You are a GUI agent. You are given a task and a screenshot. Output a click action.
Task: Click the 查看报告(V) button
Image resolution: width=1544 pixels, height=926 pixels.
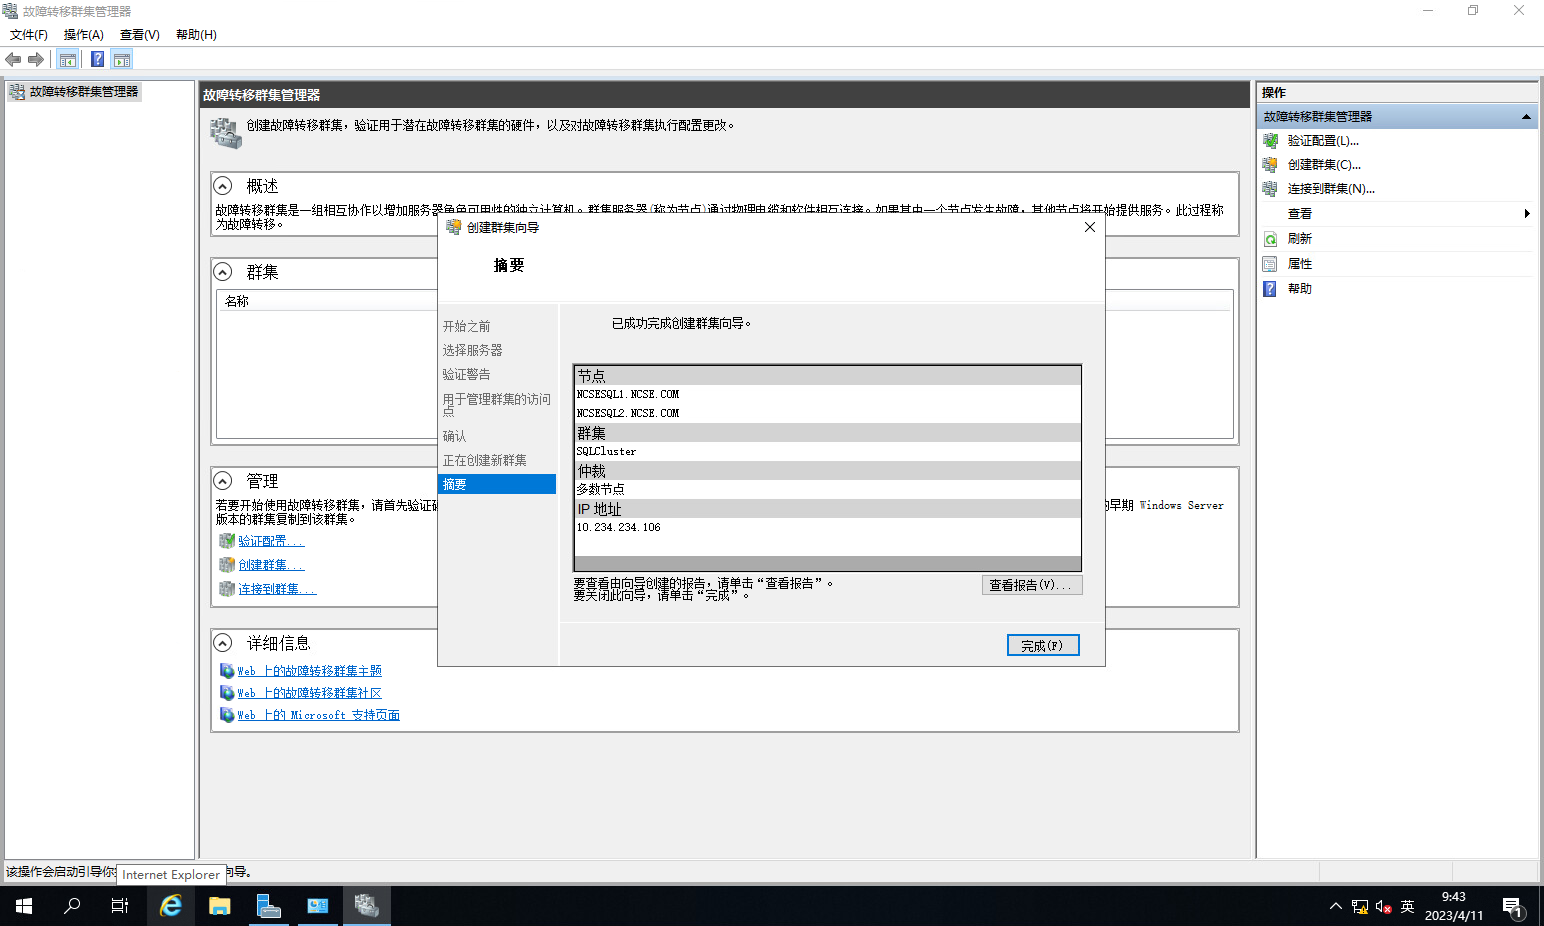tap(1031, 585)
